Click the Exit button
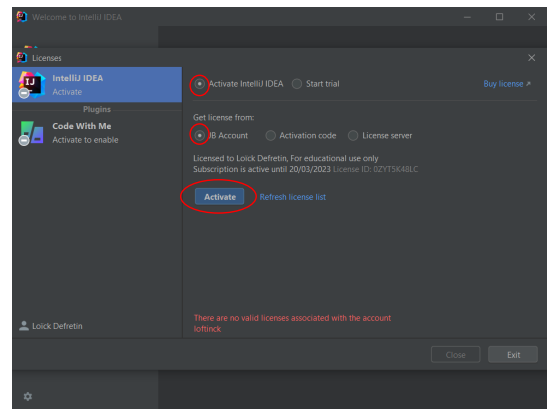Screen dimensions: 555x418 (513, 355)
